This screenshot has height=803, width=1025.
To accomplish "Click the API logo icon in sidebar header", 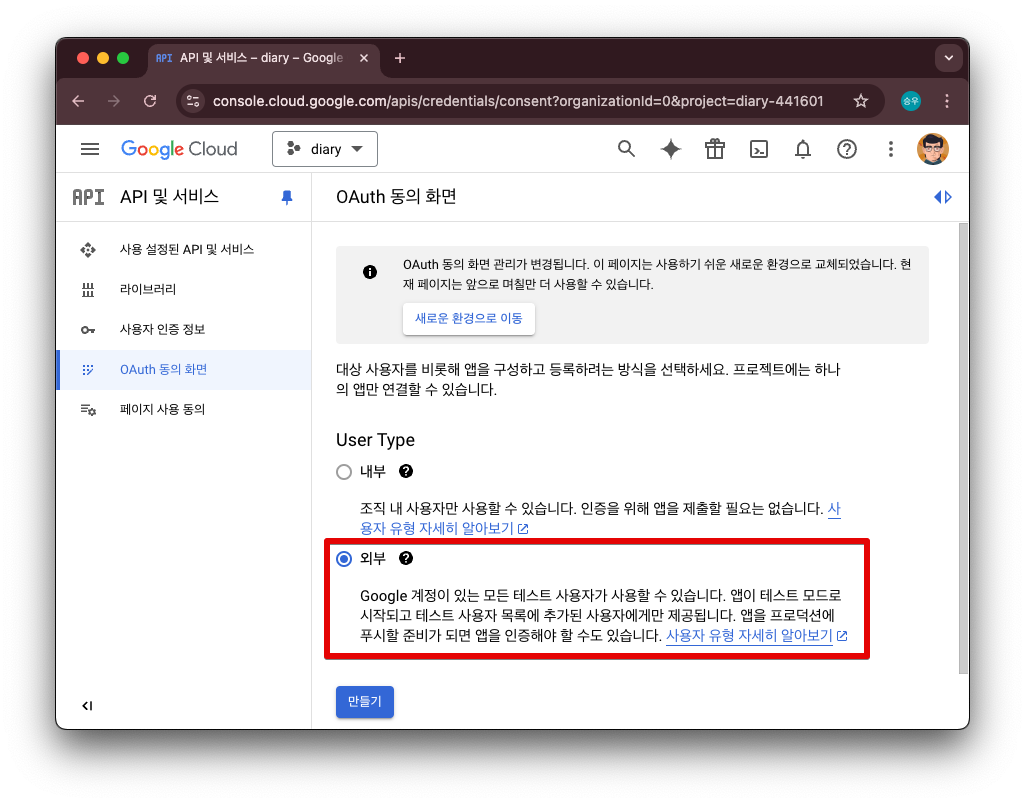I will [88, 197].
